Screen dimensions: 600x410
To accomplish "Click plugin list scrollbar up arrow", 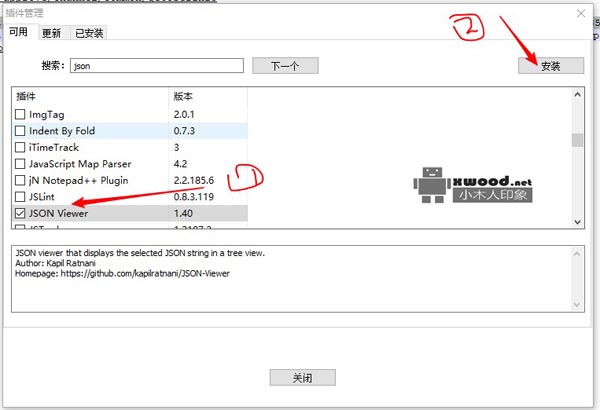I will click(x=577, y=94).
